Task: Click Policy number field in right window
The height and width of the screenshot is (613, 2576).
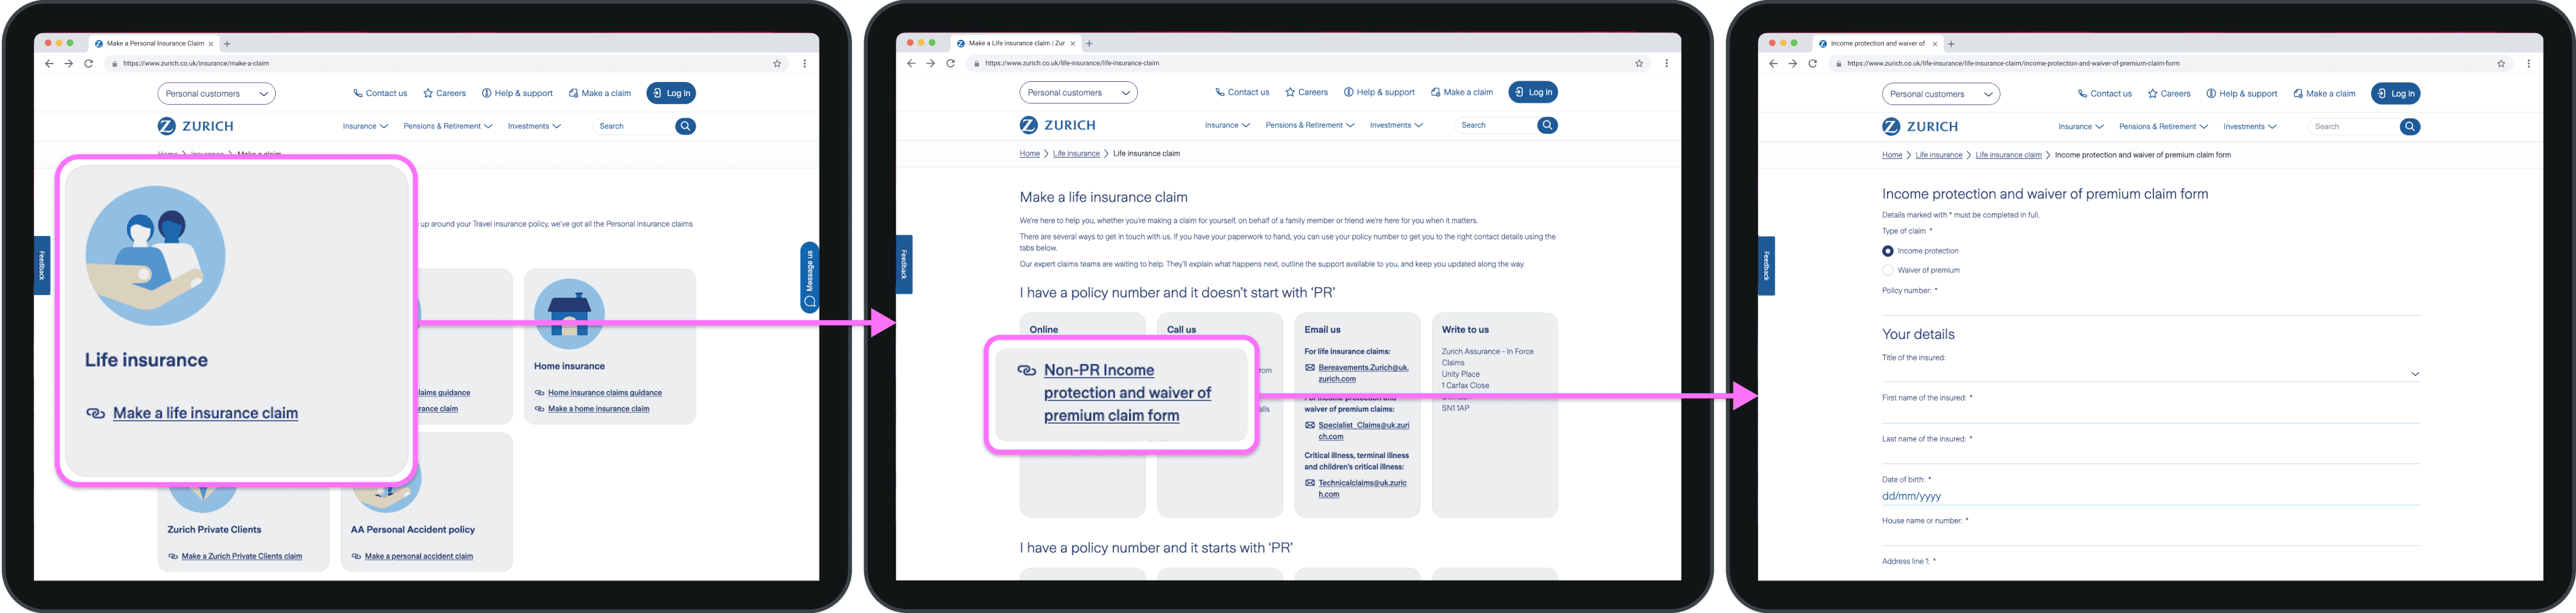Action: click(2151, 306)
